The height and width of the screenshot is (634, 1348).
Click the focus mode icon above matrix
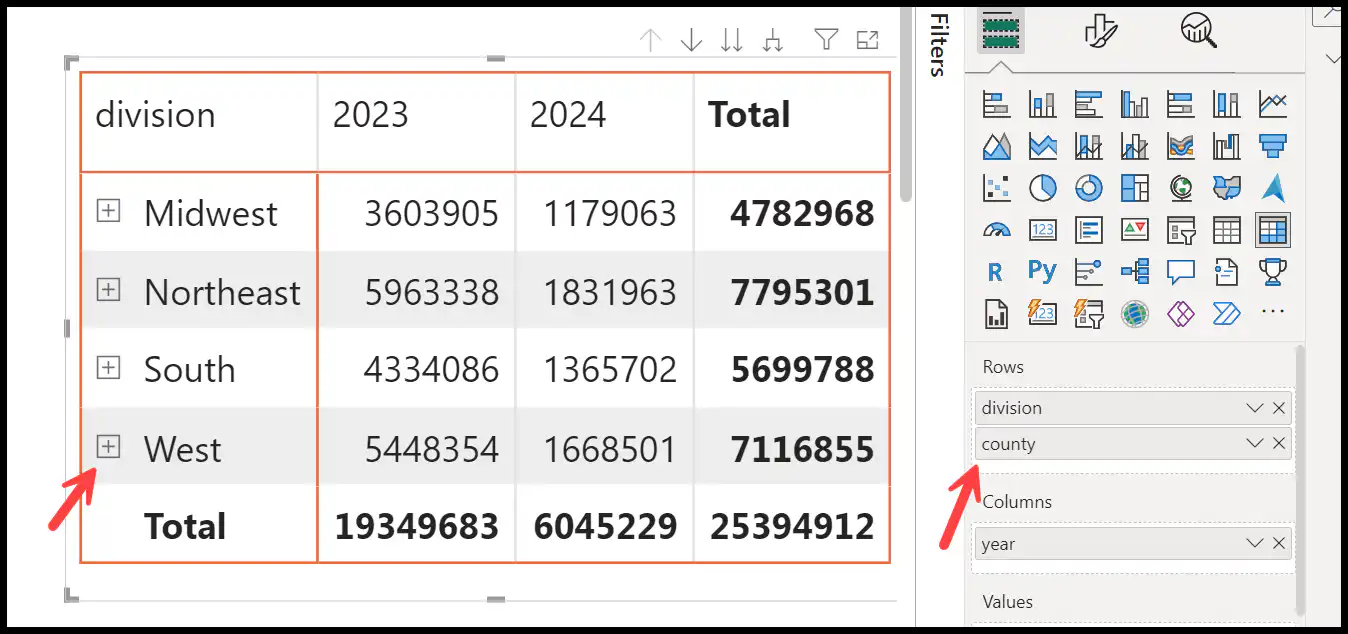pyautogui.click(x=868, y=40)
